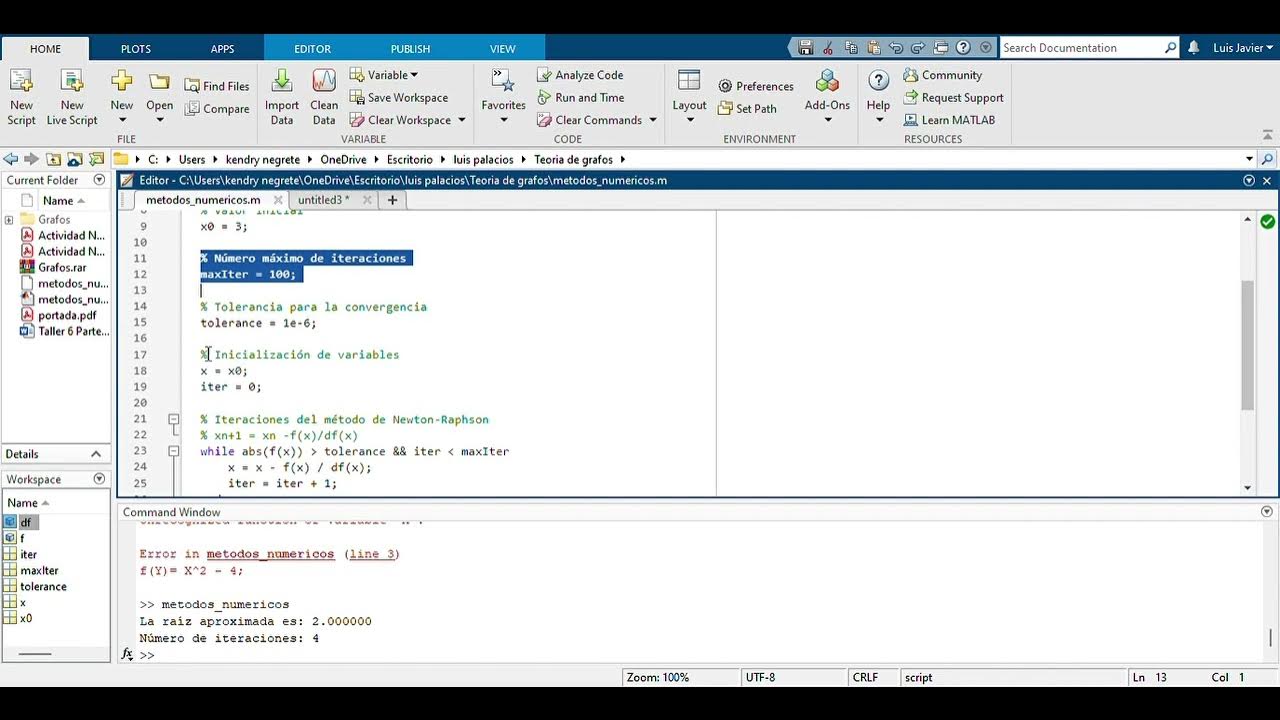
Task: Click the search documentation magnifier icon
Action: click(1171, 47)
